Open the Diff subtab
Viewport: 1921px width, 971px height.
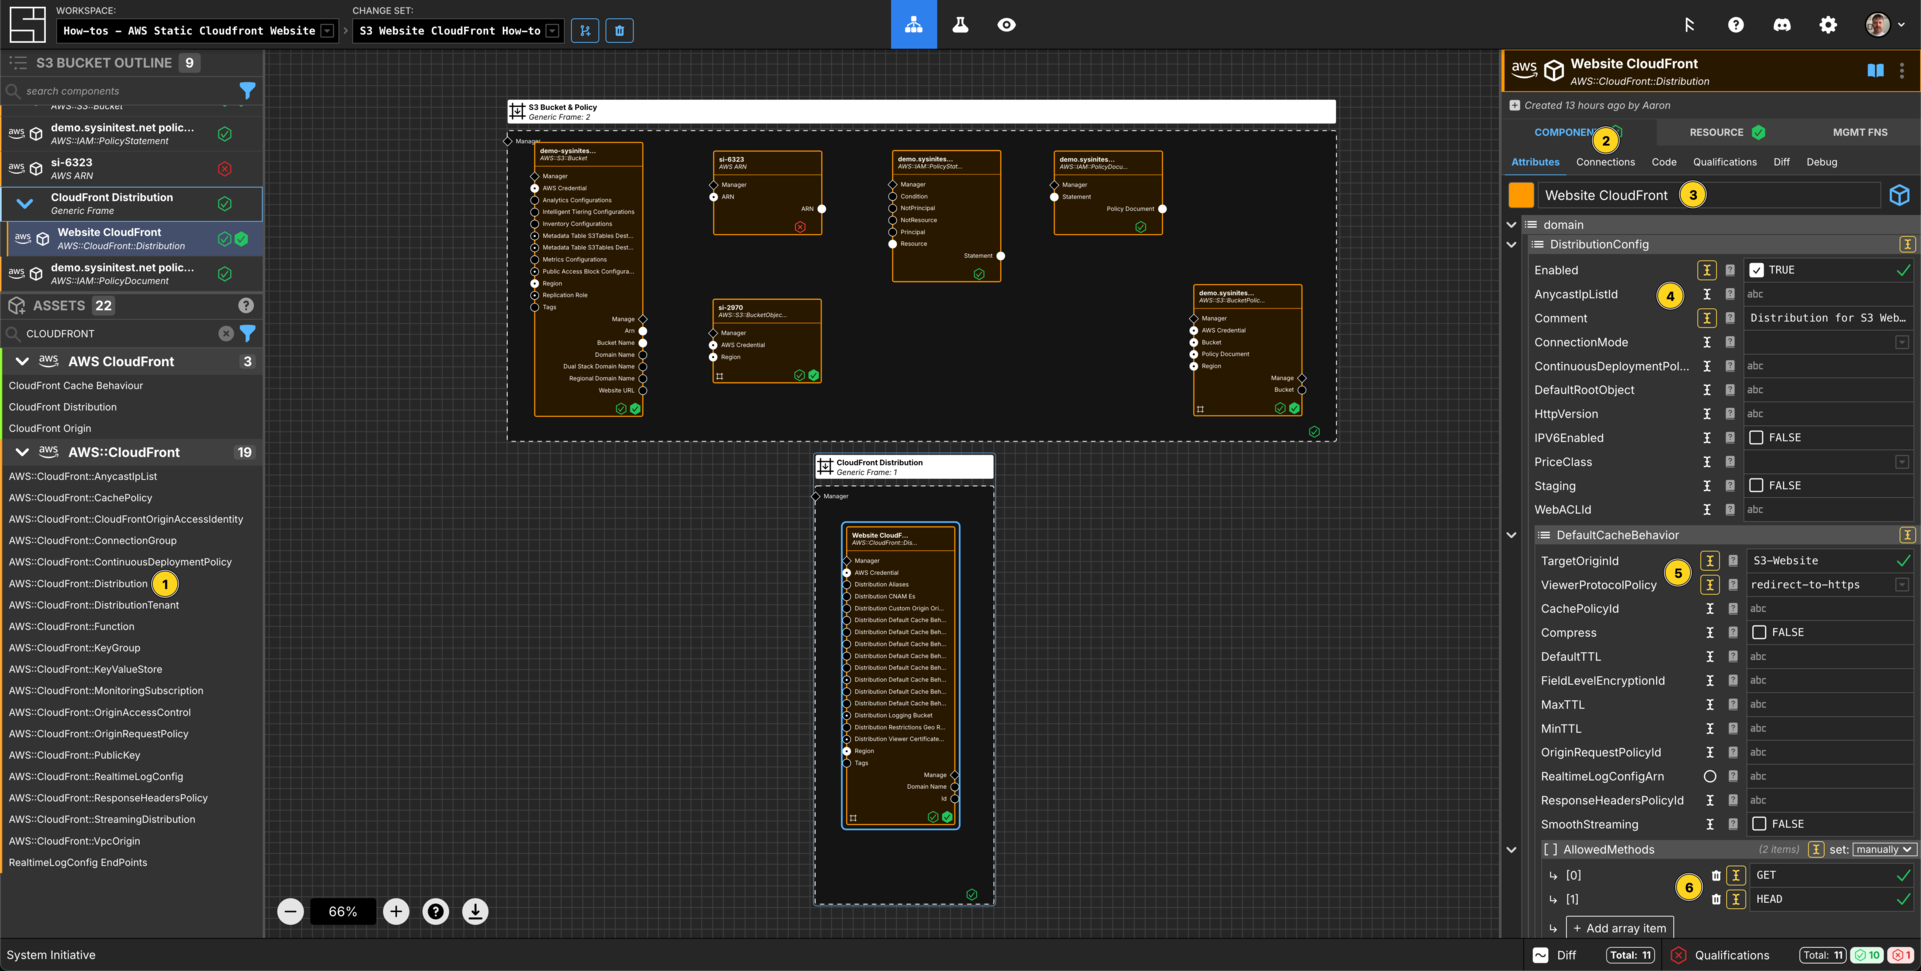[x=1781, y=162]
